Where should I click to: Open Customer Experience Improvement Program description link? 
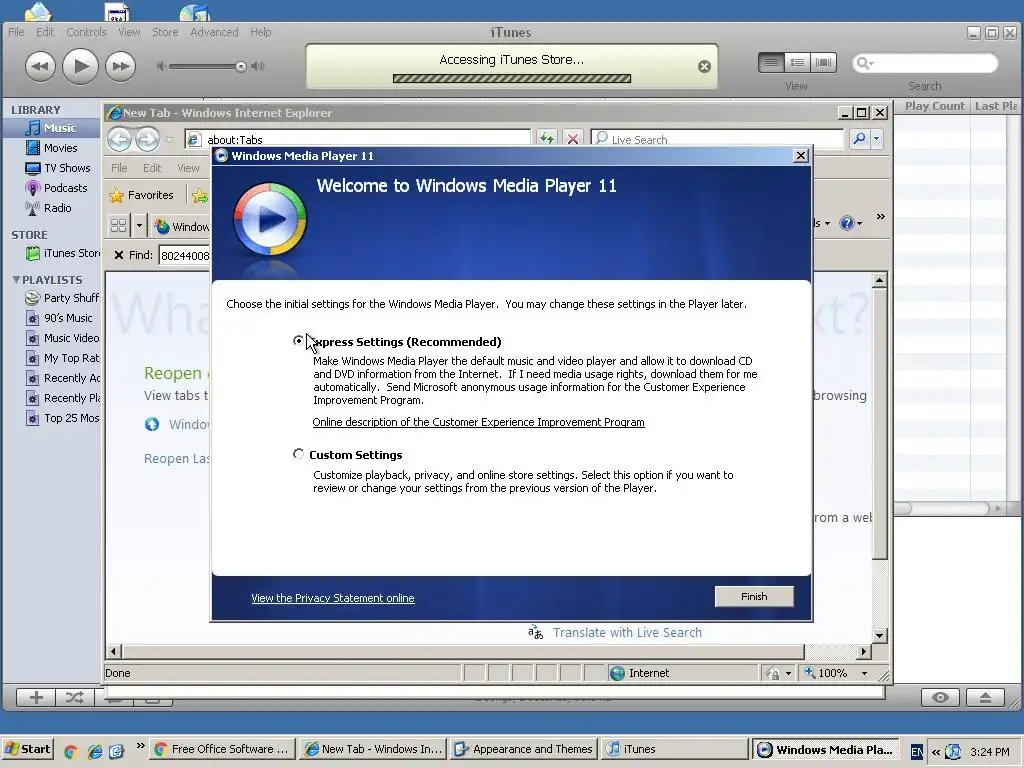click(478, 422)
